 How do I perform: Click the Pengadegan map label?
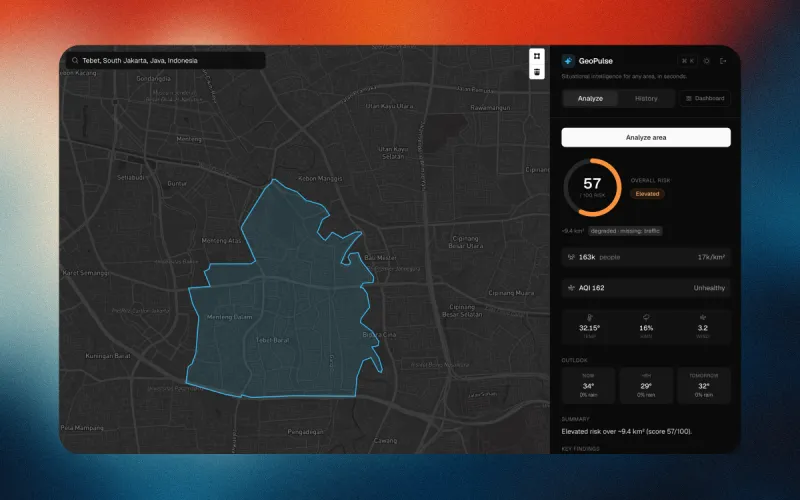tap(306, 432)
